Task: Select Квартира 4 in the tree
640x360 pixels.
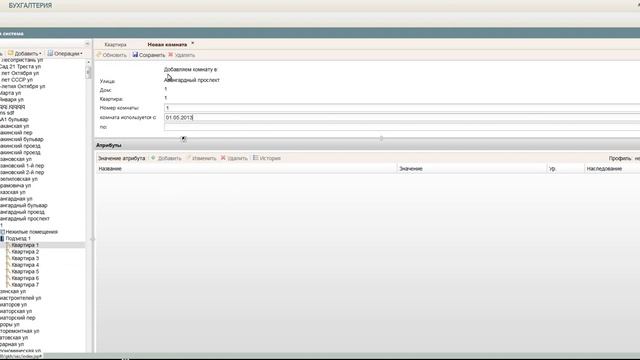Action: [x=25, y=265]
